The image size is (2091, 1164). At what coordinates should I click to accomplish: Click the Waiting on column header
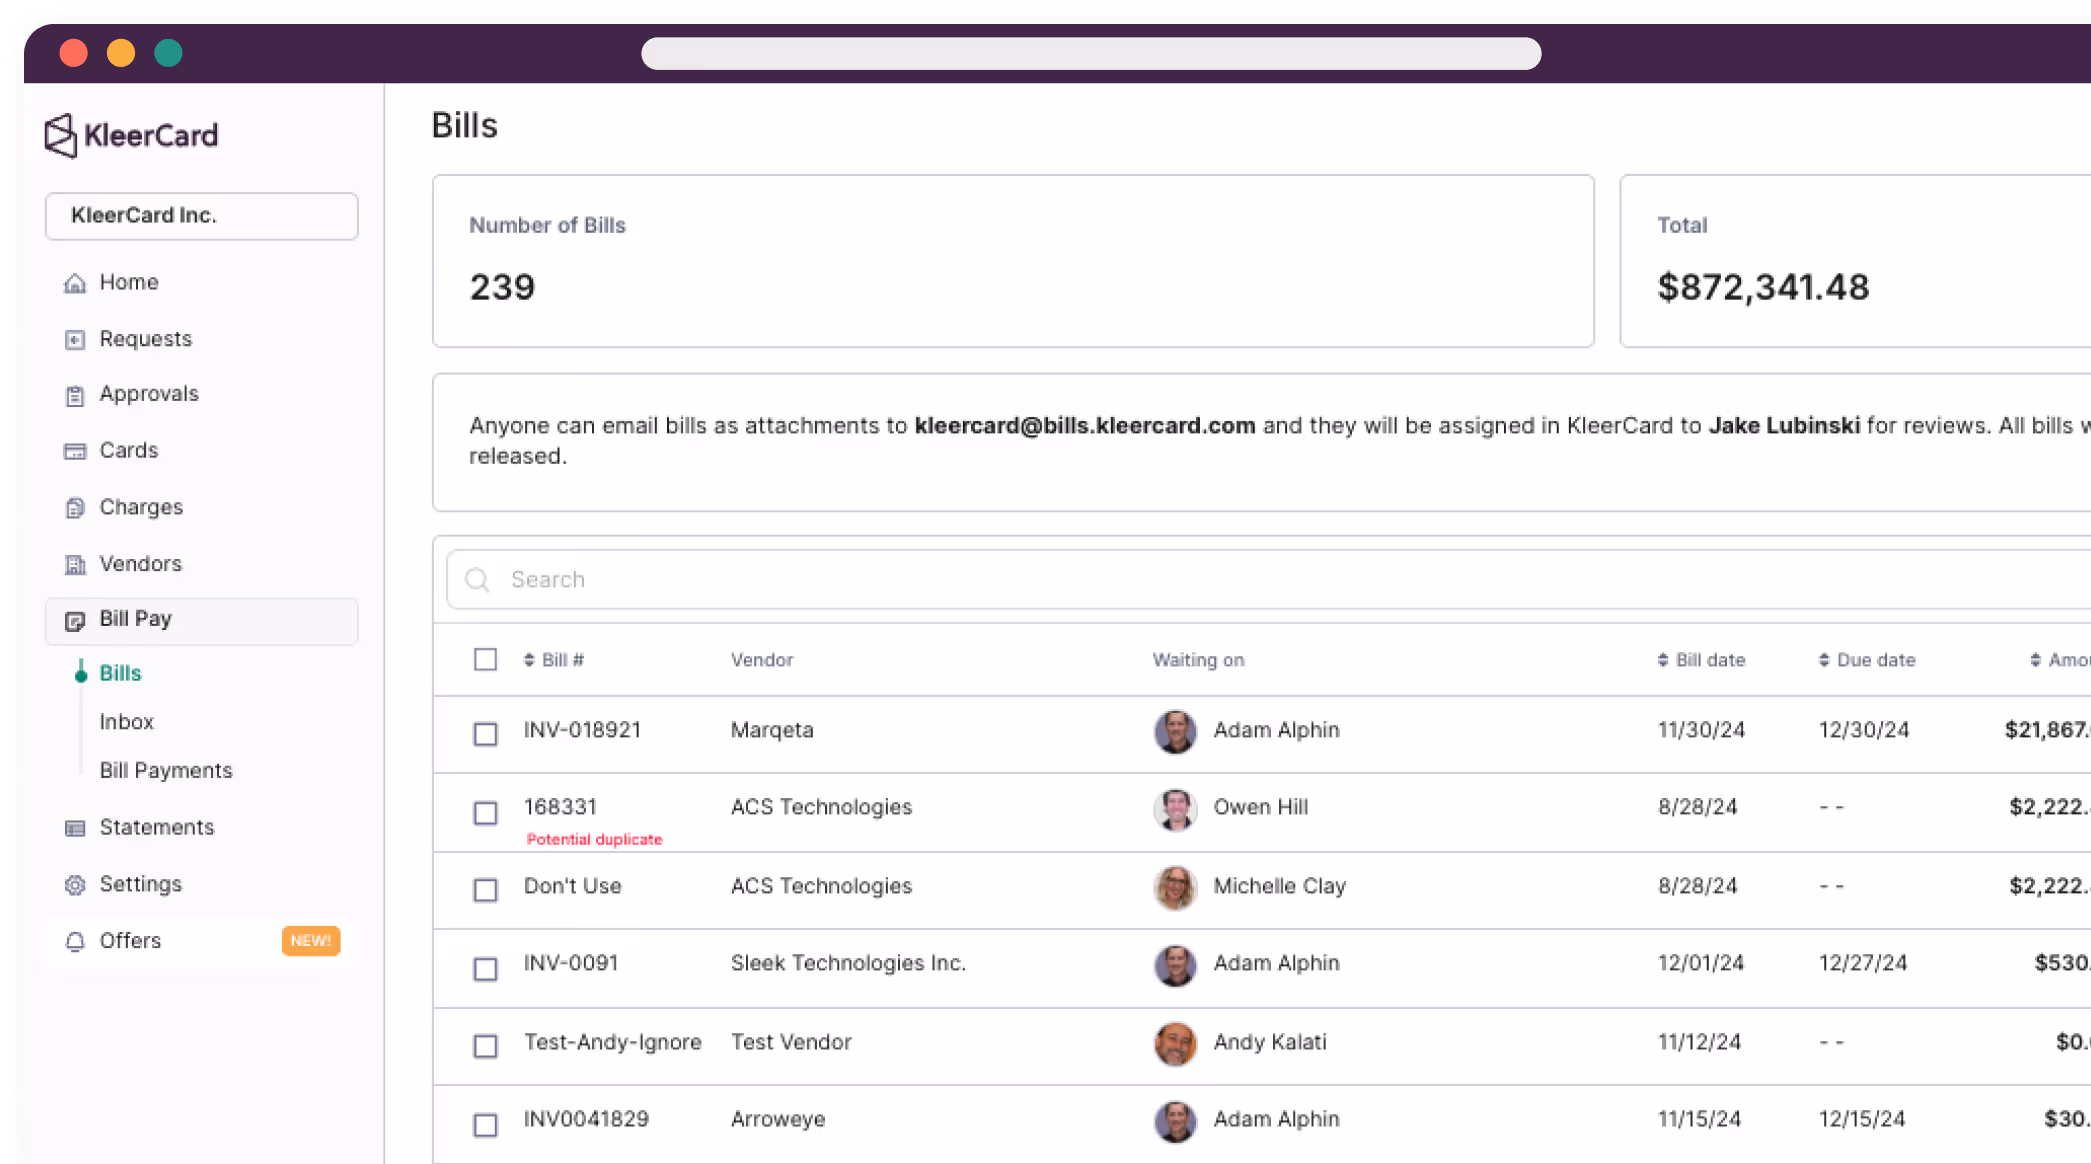coord(1198,660)
